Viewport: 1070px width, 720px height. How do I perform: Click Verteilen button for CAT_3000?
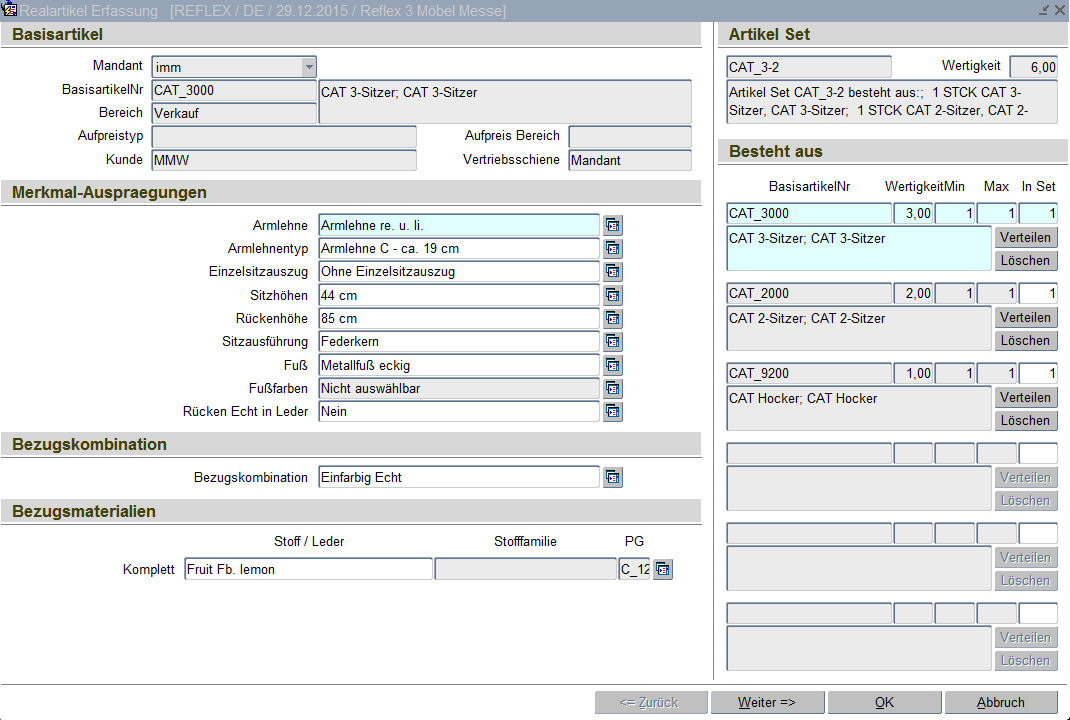[x=1025, y=238]
